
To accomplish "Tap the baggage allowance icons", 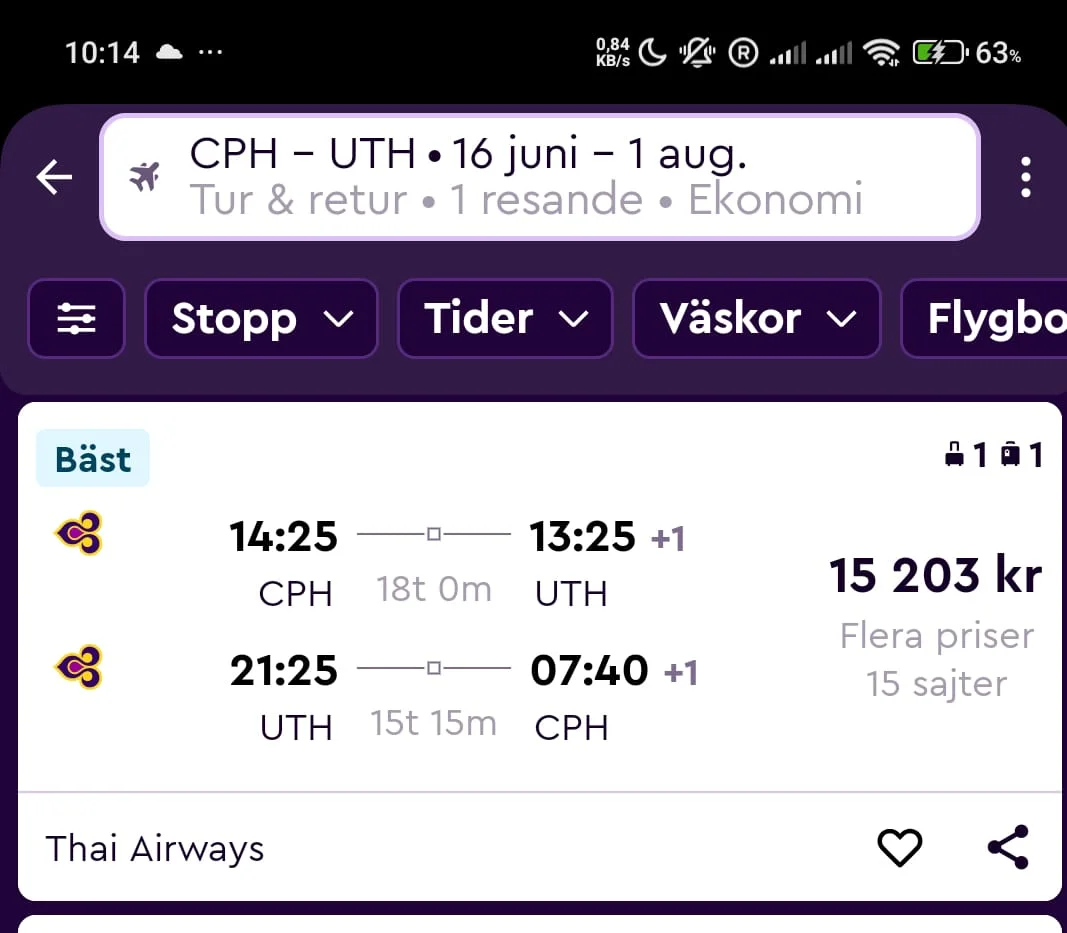I will click(x=993, y=456).
